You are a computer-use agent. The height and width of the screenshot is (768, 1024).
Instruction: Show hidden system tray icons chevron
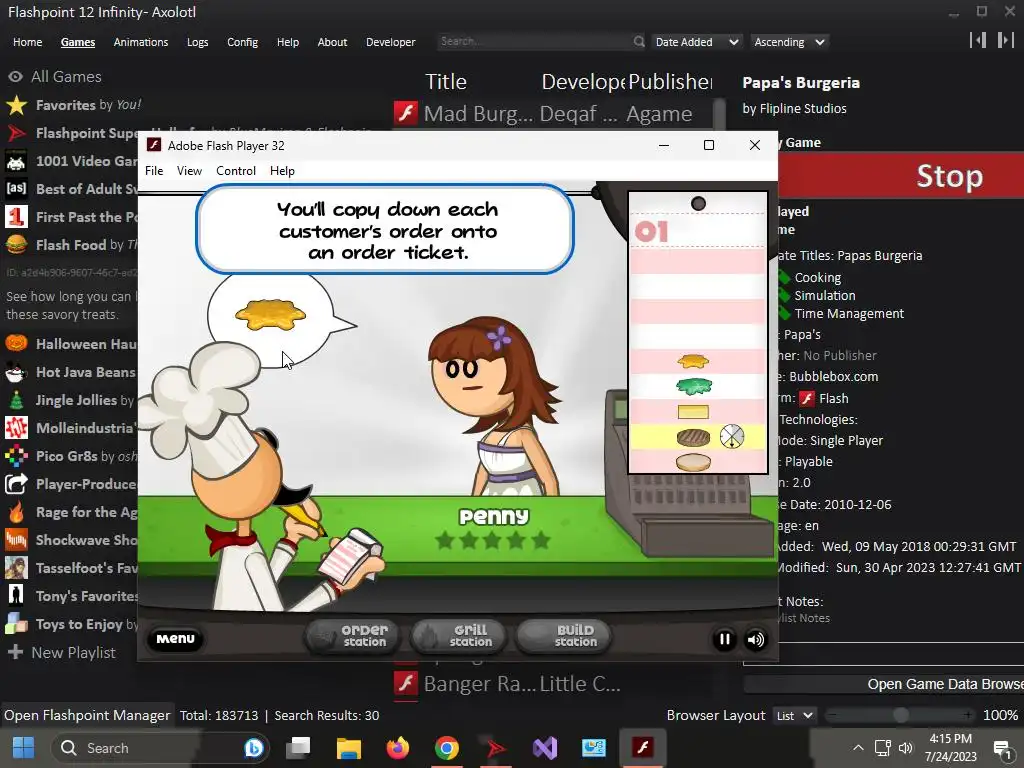pos(858,748)
